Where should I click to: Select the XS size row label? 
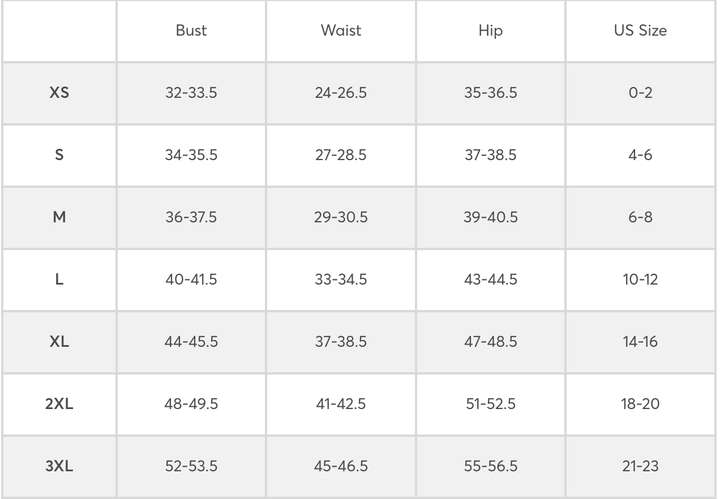(x=59, y=93)
